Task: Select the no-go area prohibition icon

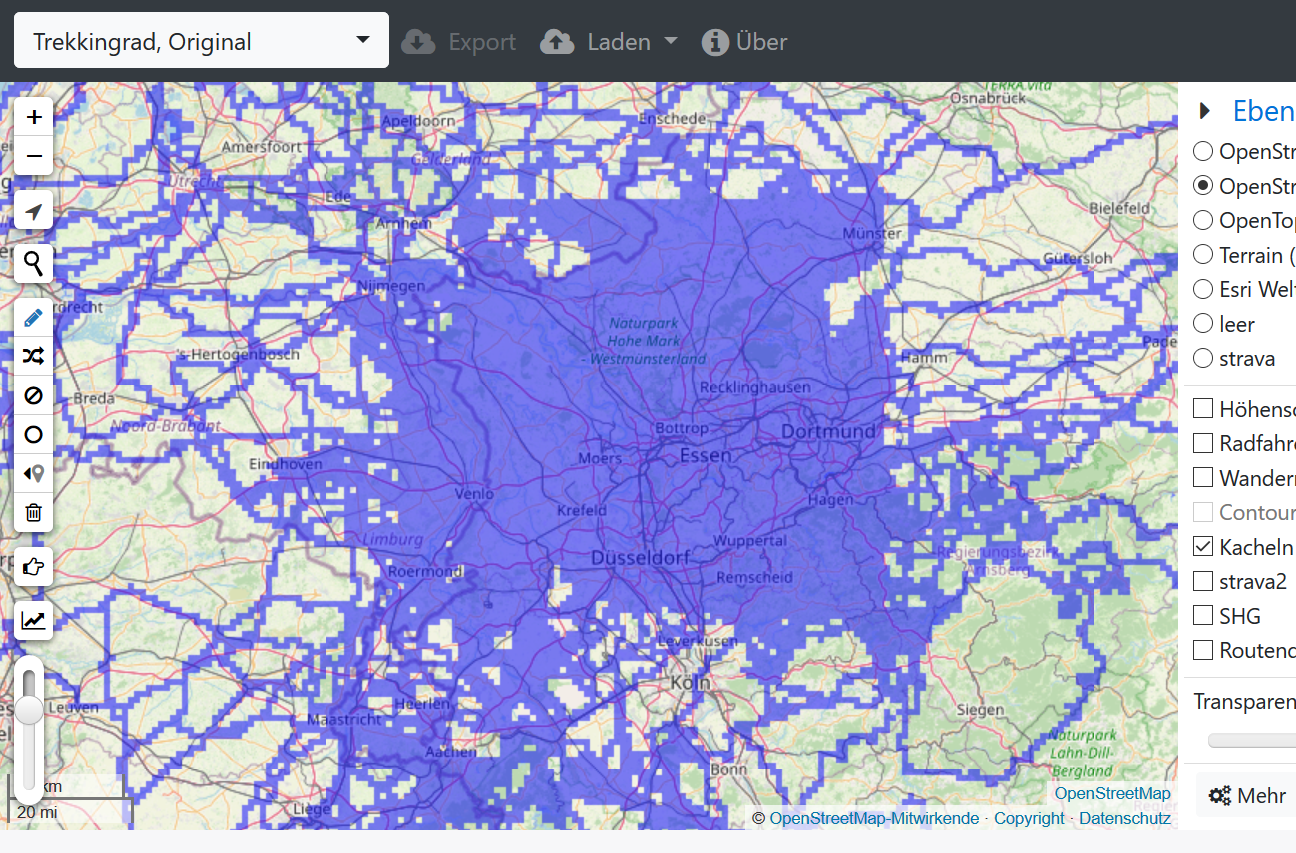Action: 34,396
